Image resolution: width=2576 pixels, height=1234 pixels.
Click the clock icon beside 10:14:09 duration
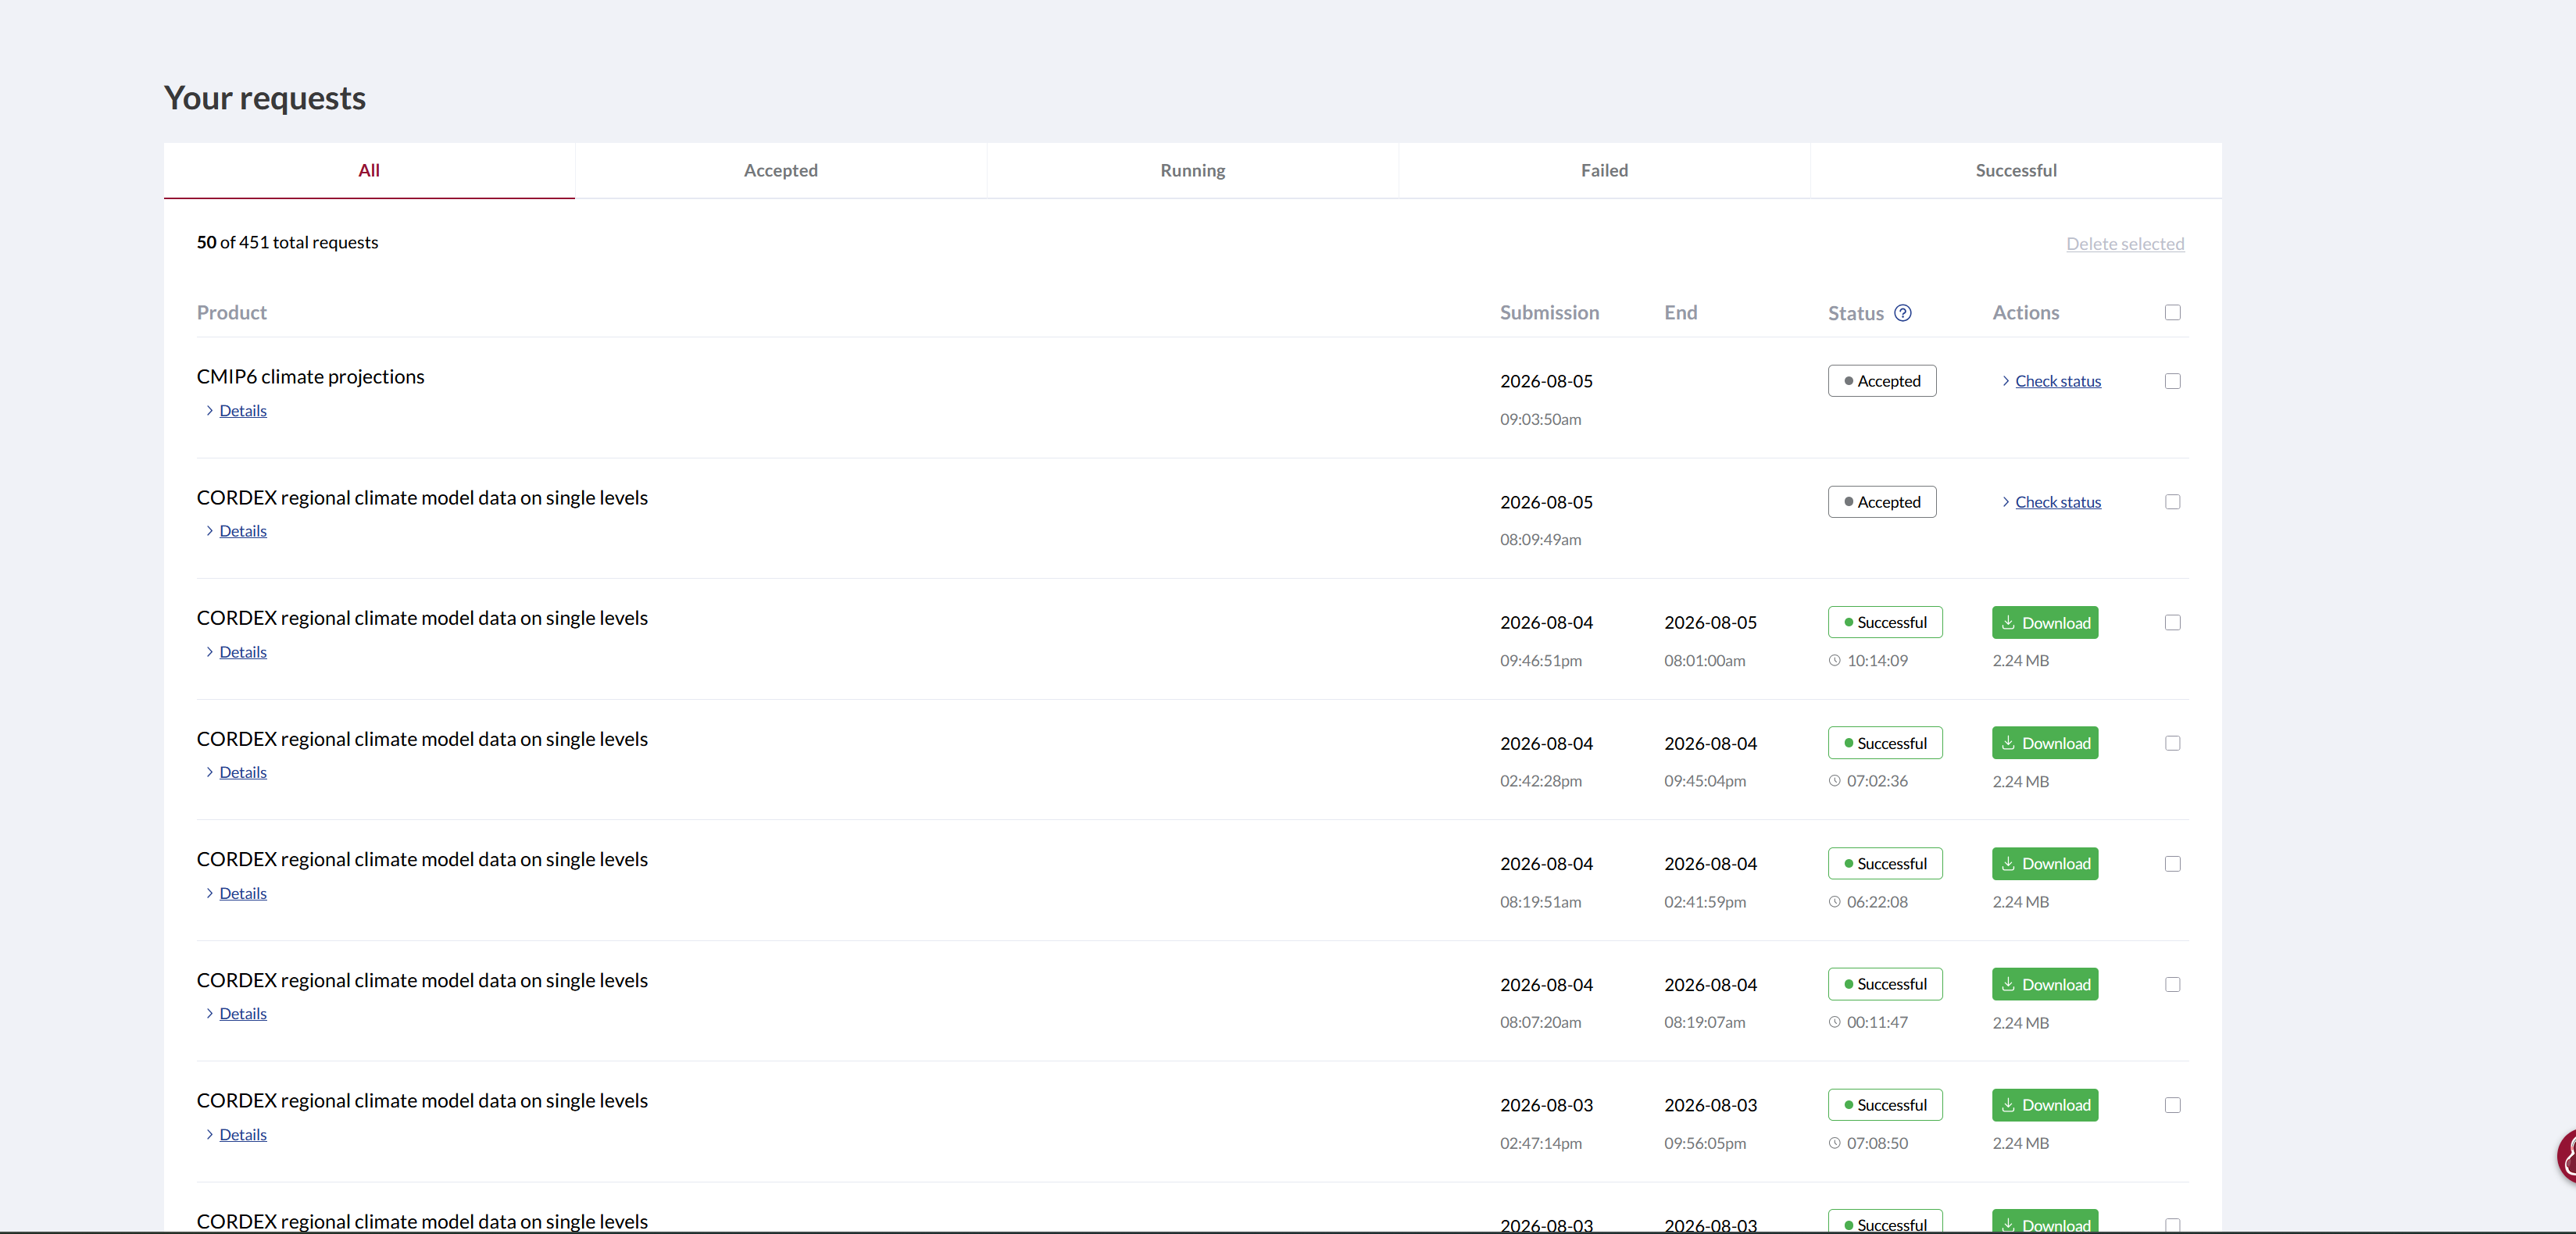tap(1835, 660)
